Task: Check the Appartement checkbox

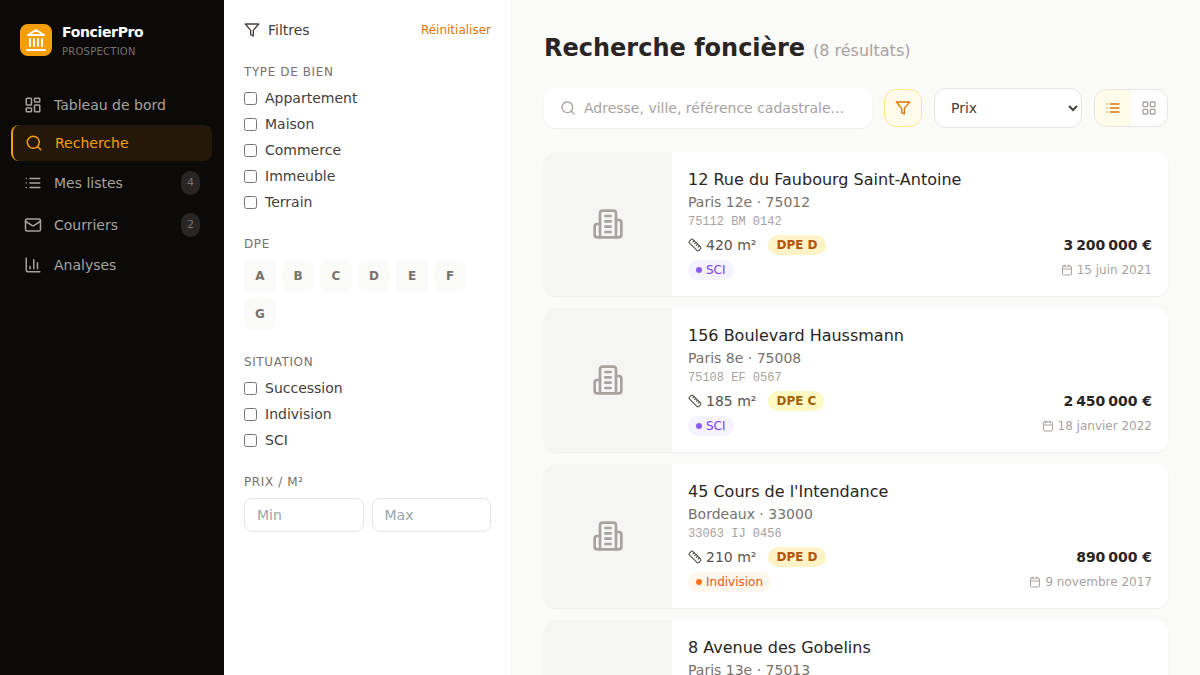Action: pos(251,98)
